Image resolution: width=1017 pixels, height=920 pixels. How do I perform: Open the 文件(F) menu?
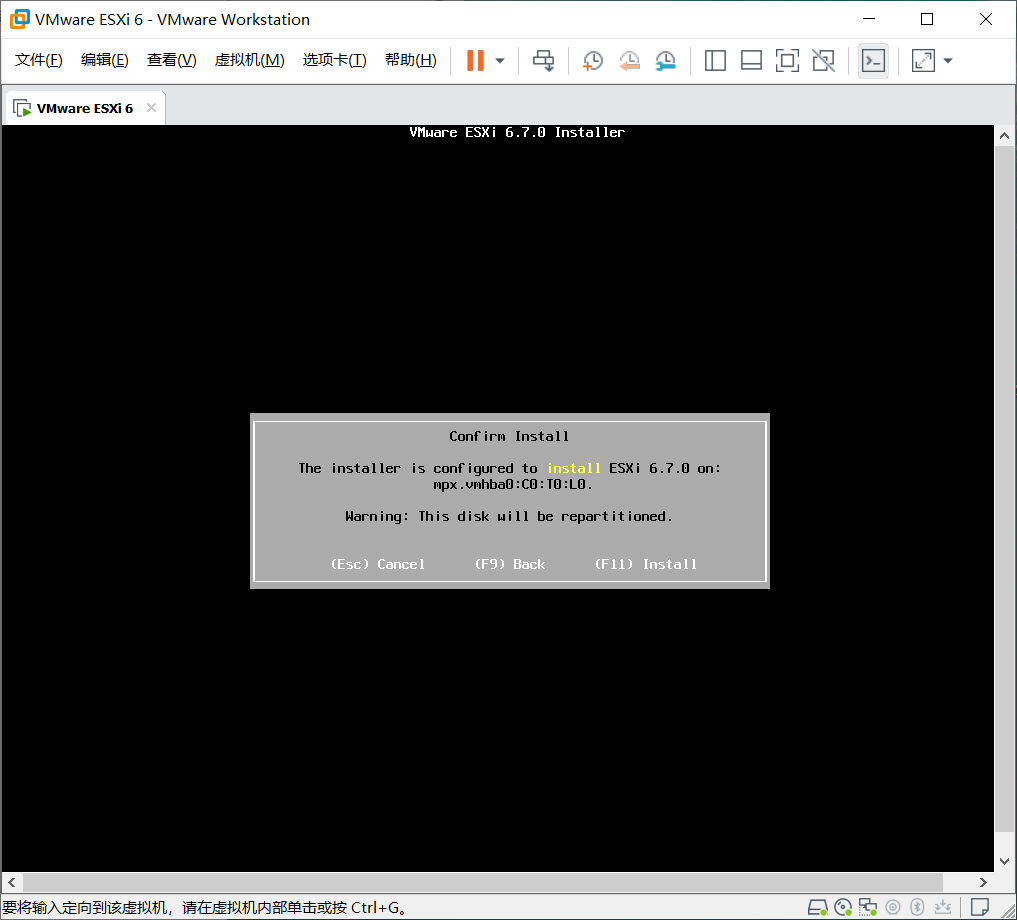39,60
